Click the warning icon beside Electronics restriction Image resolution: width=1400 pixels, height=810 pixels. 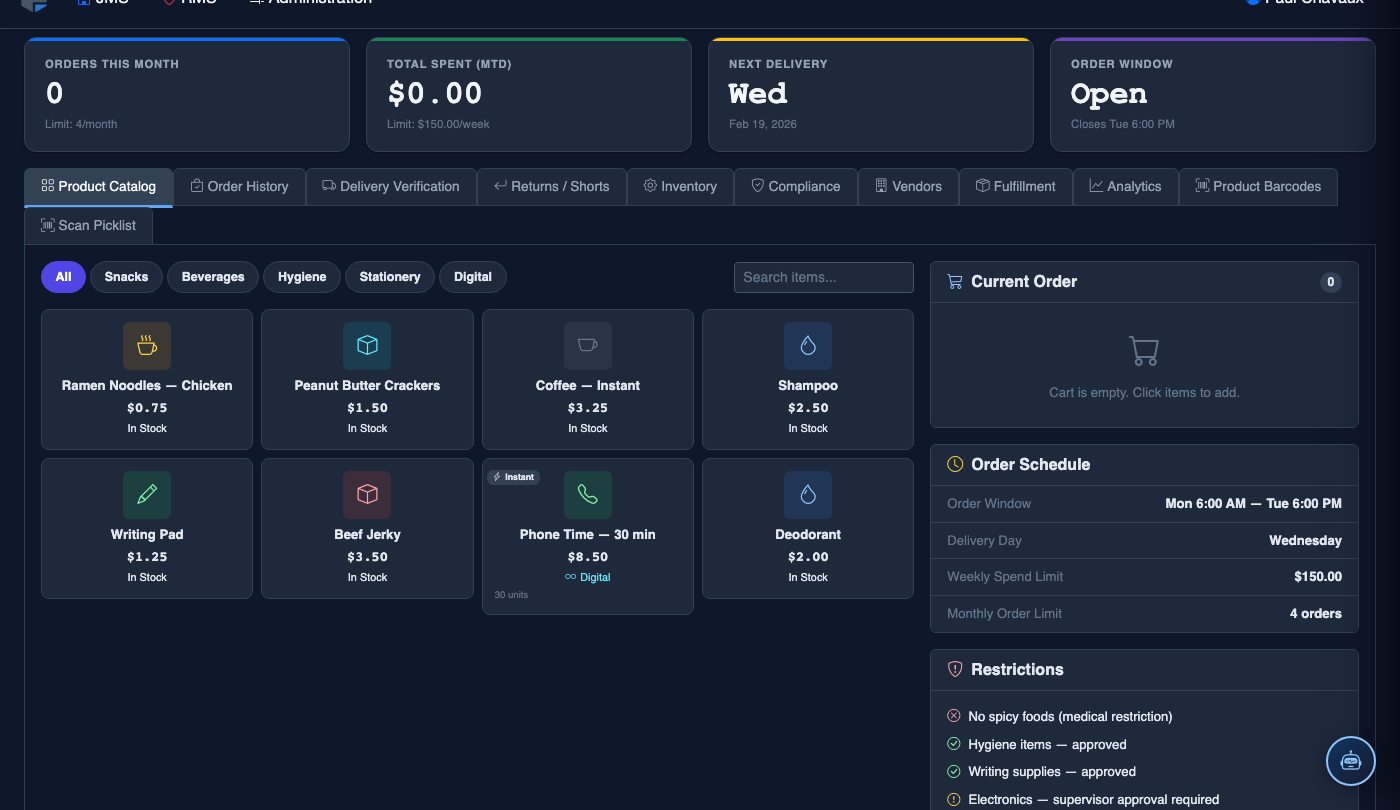click(x=953, y=800)
